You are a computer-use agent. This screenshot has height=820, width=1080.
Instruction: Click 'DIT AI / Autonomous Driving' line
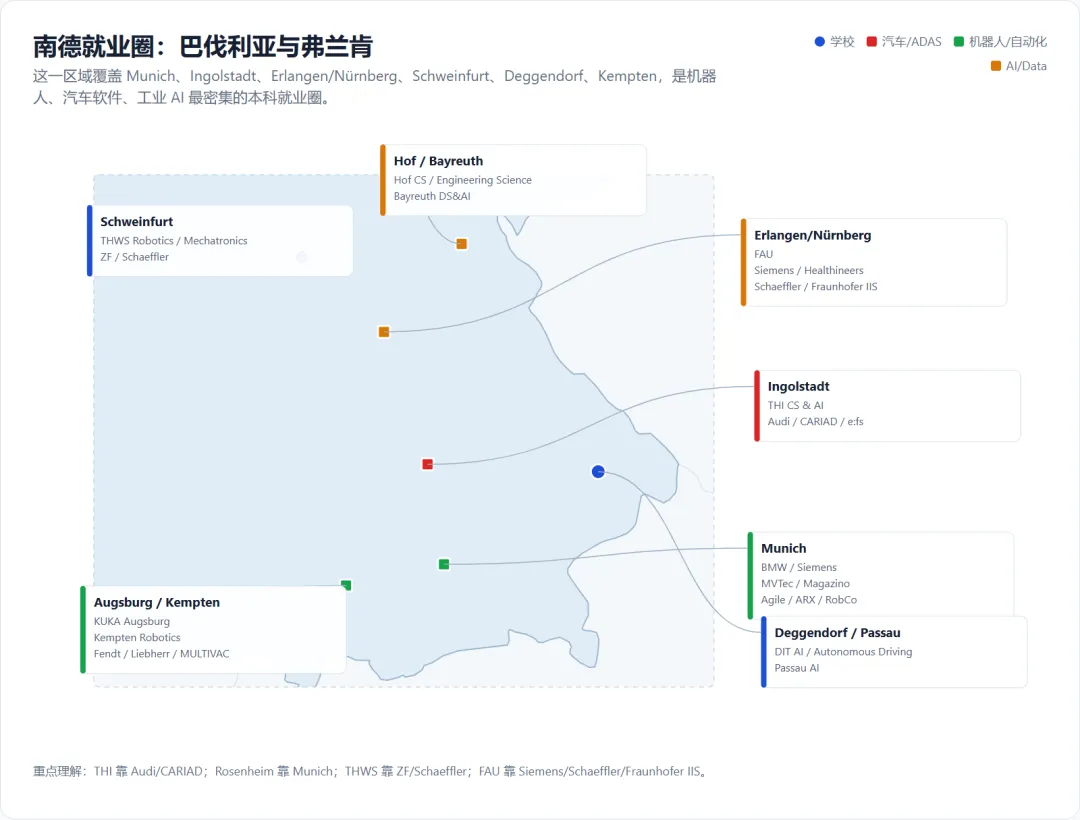point(843,651)
